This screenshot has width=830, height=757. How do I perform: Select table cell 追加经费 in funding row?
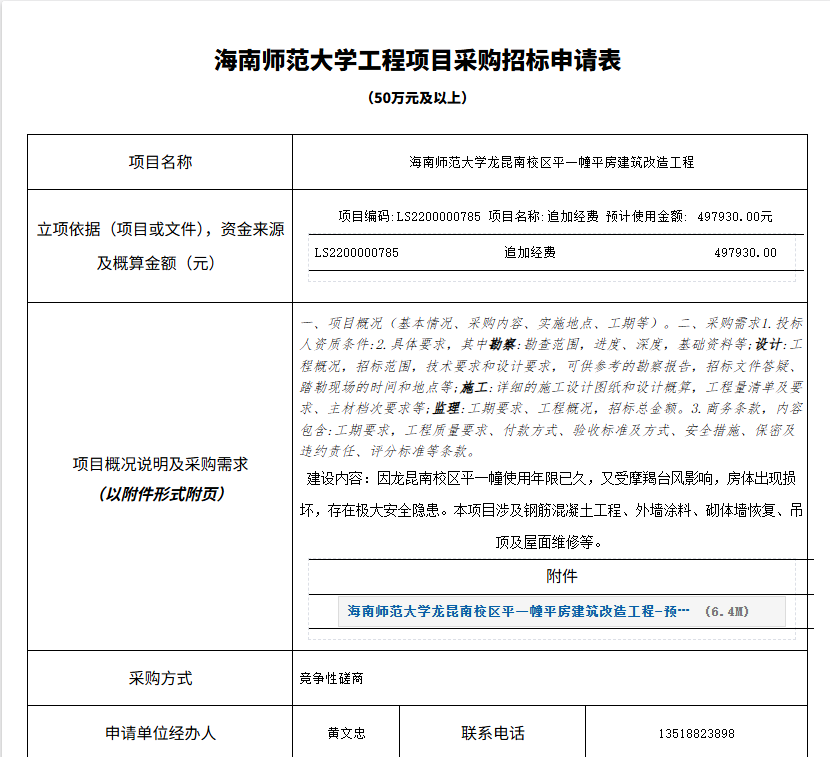pyautogui.click(x=530, y=253)
